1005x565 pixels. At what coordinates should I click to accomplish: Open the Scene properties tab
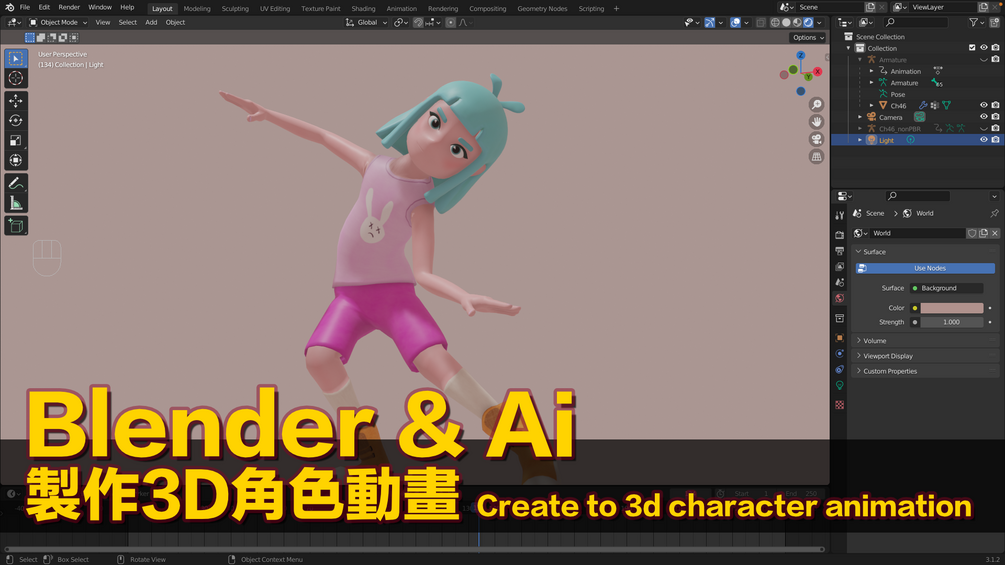(x=840, y=282)
